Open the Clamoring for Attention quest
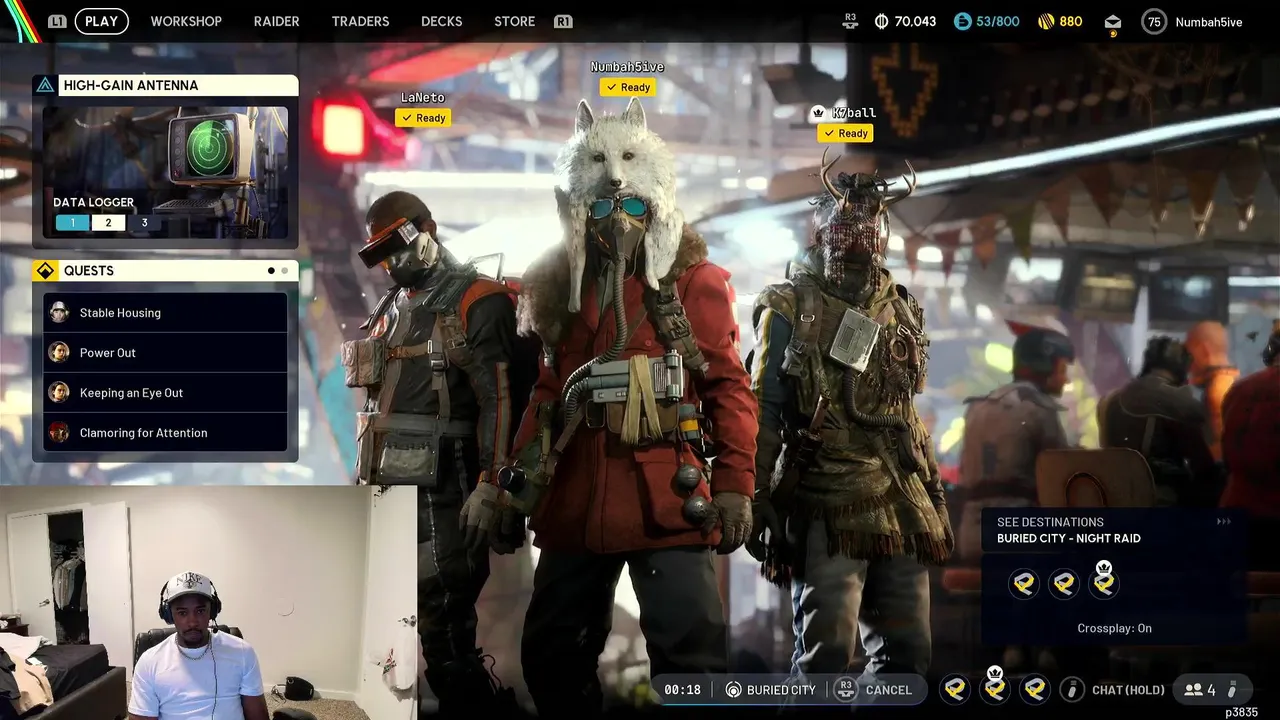This screenshot has width=1280, height=720. [x=165, y=433]
